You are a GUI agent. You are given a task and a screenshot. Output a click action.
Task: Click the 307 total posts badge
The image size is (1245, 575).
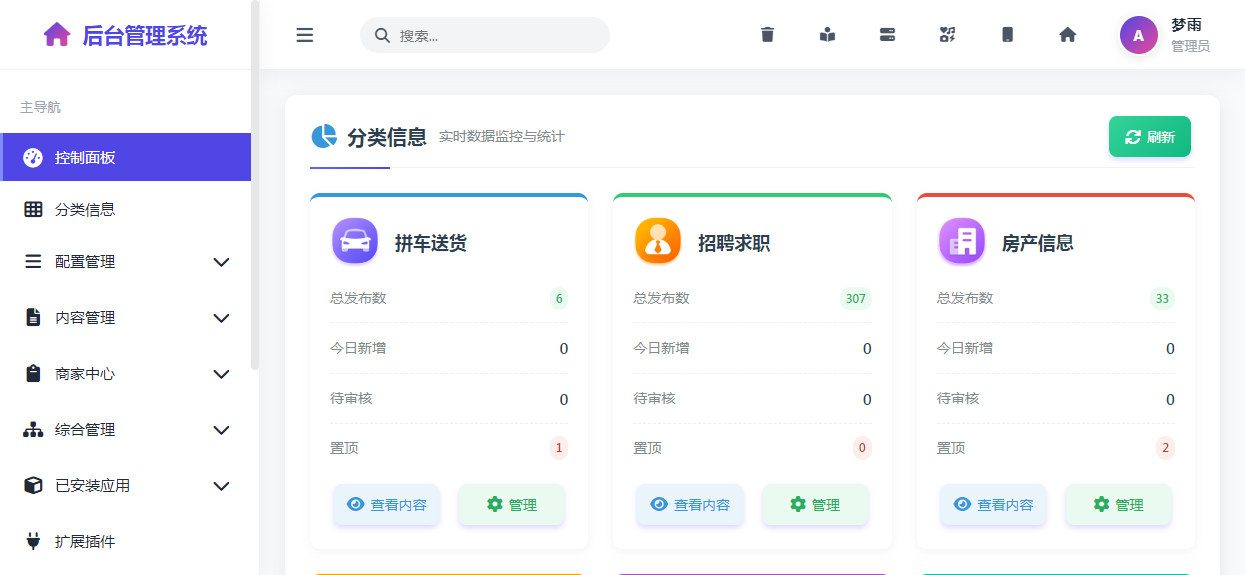(856, 298)
